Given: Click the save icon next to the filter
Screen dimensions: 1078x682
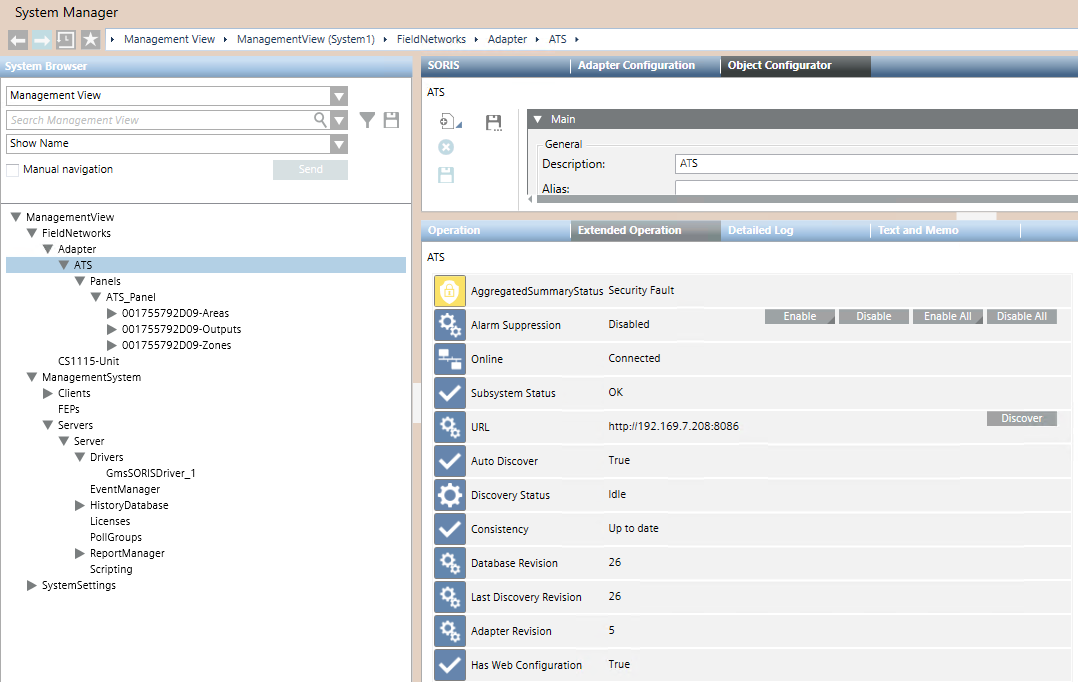Looking at the screenshot, I should point(391,119).
